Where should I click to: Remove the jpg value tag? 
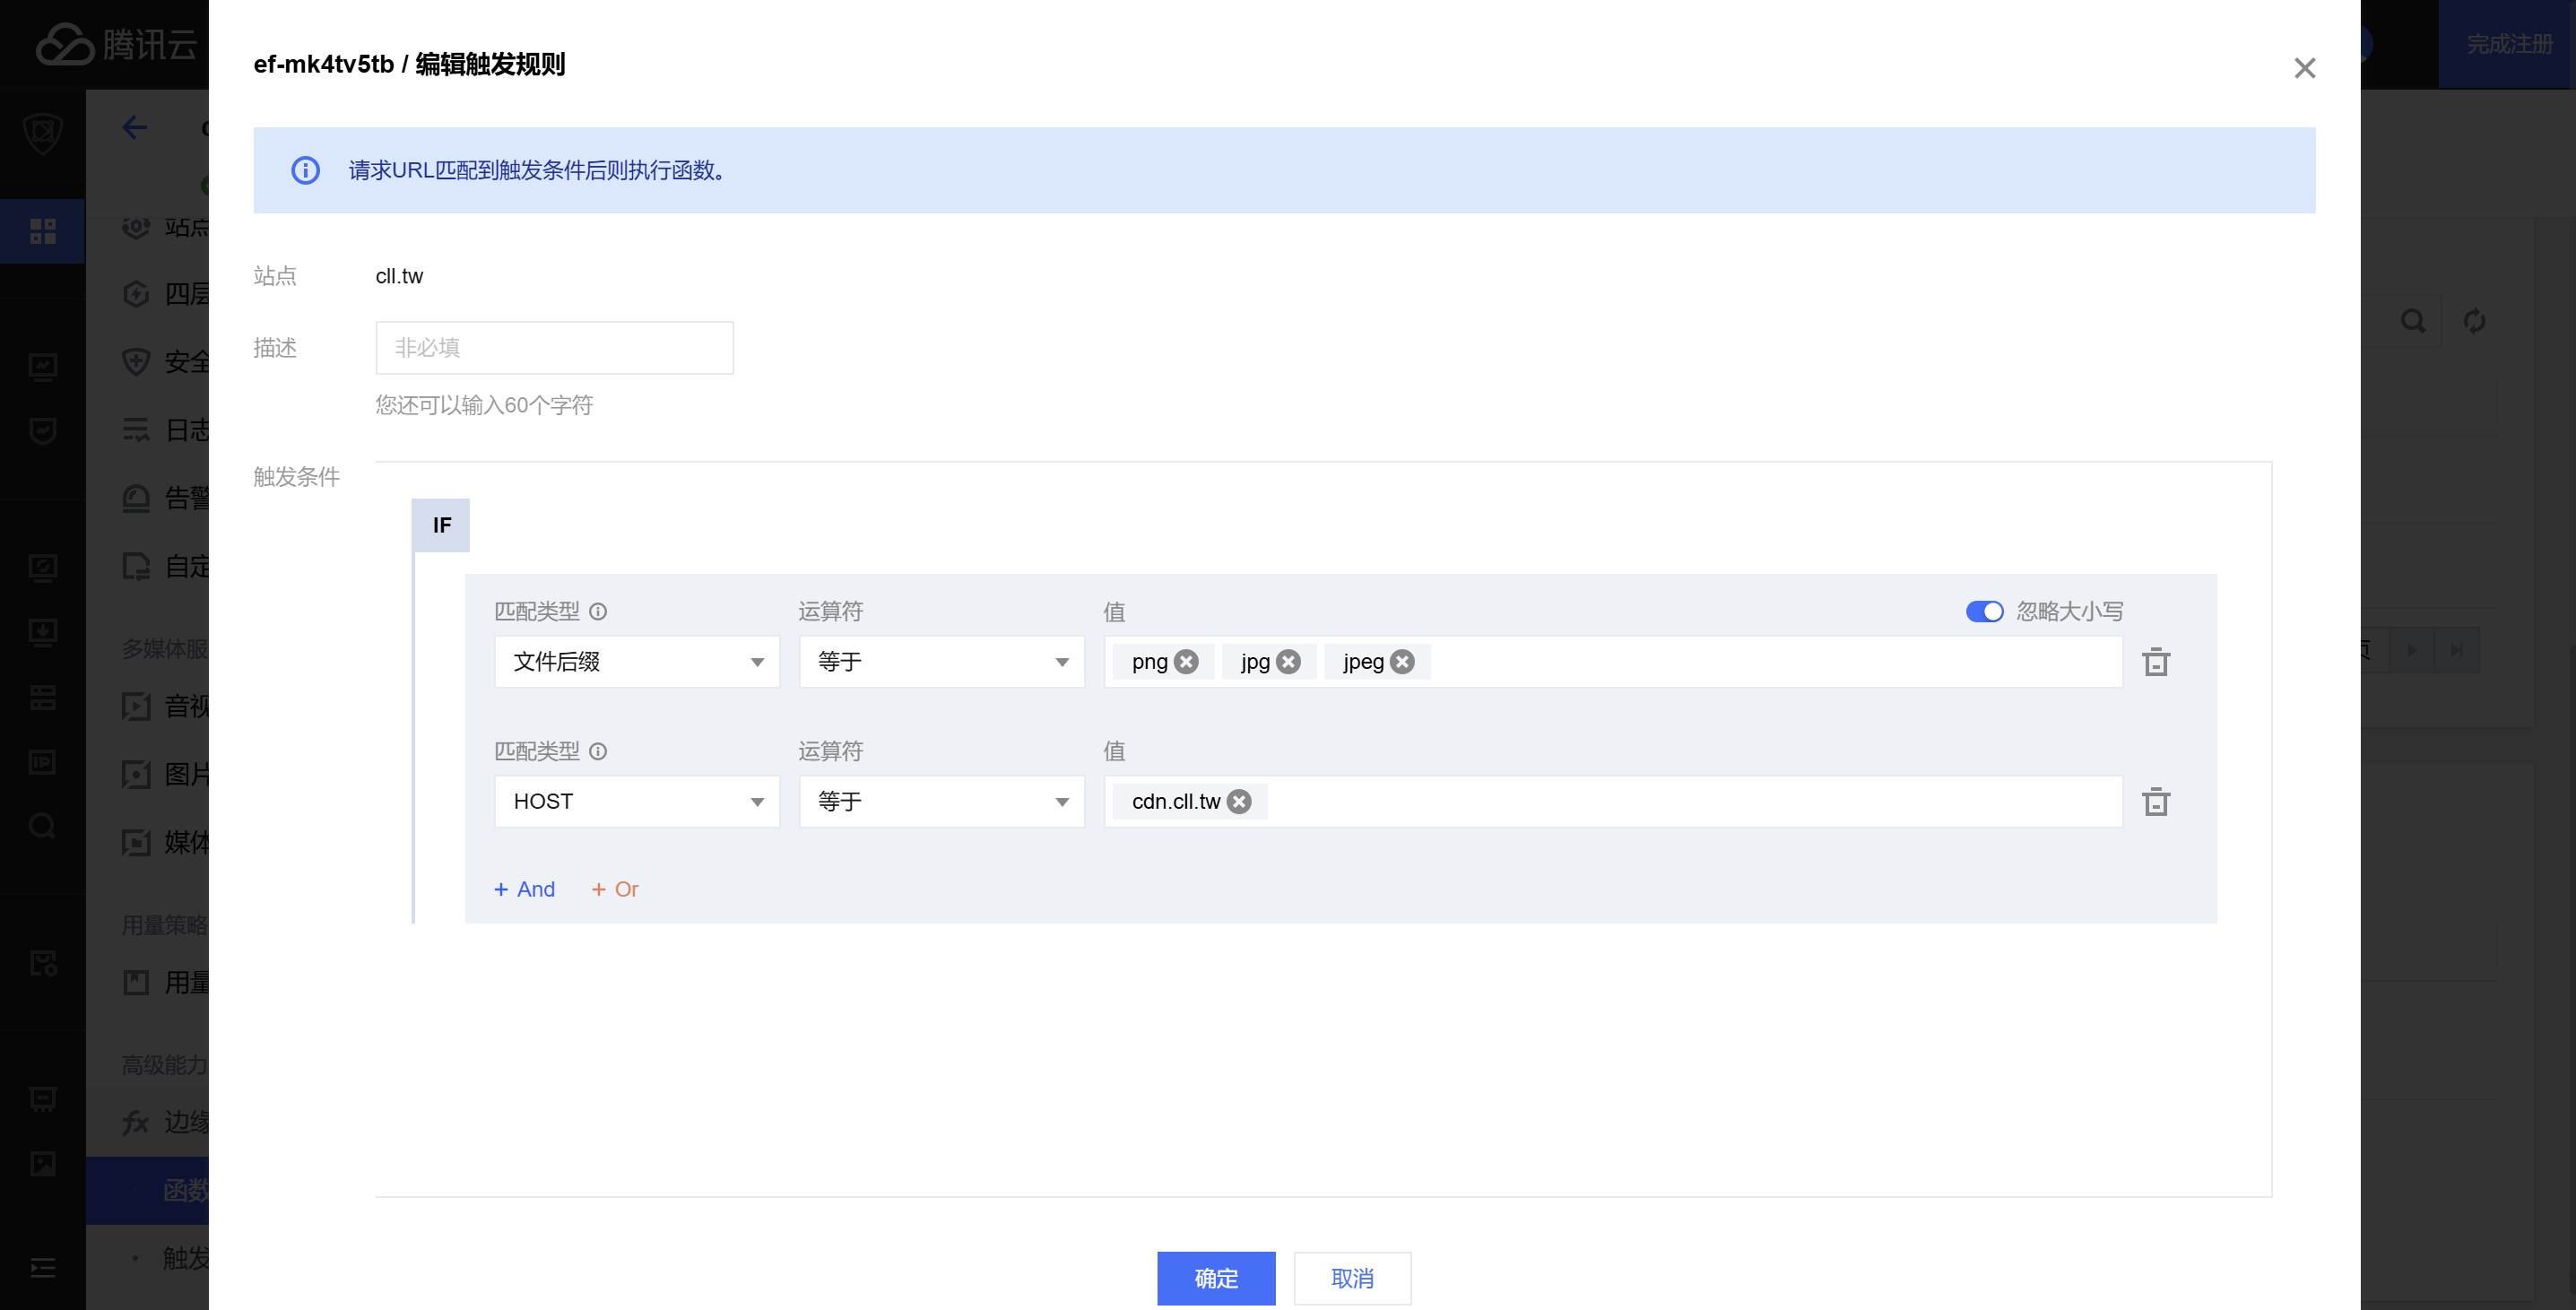coord(1289,662)
